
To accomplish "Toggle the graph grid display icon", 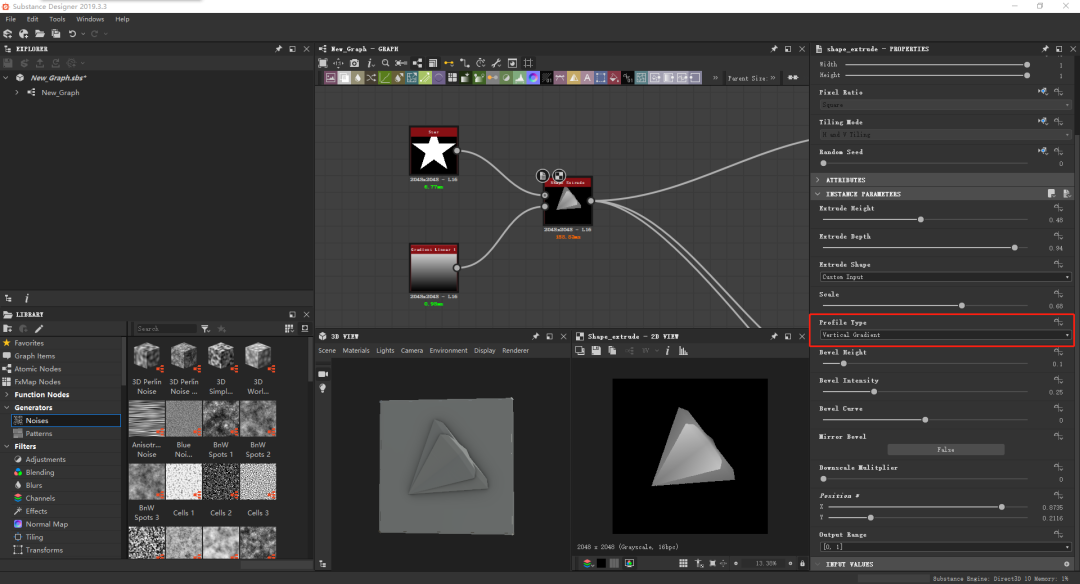I will click(x=528, y=63).
